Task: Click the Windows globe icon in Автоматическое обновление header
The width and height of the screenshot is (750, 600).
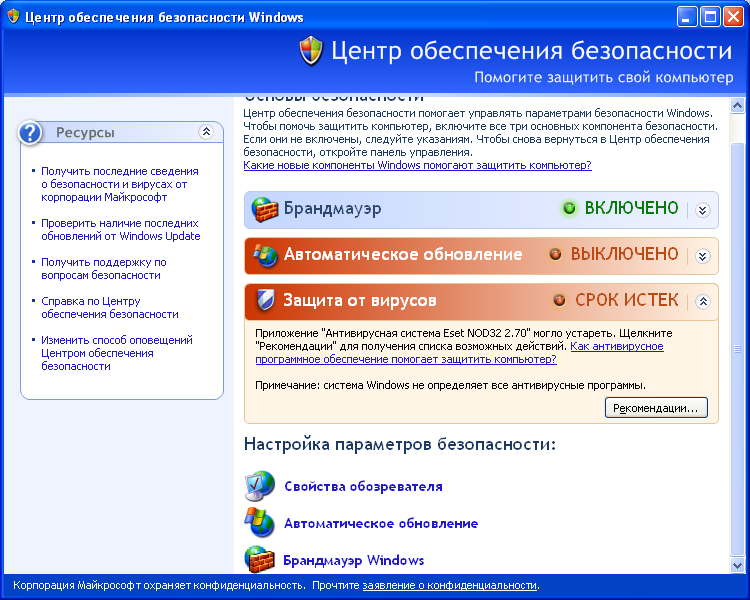Action: pos(265,255)
